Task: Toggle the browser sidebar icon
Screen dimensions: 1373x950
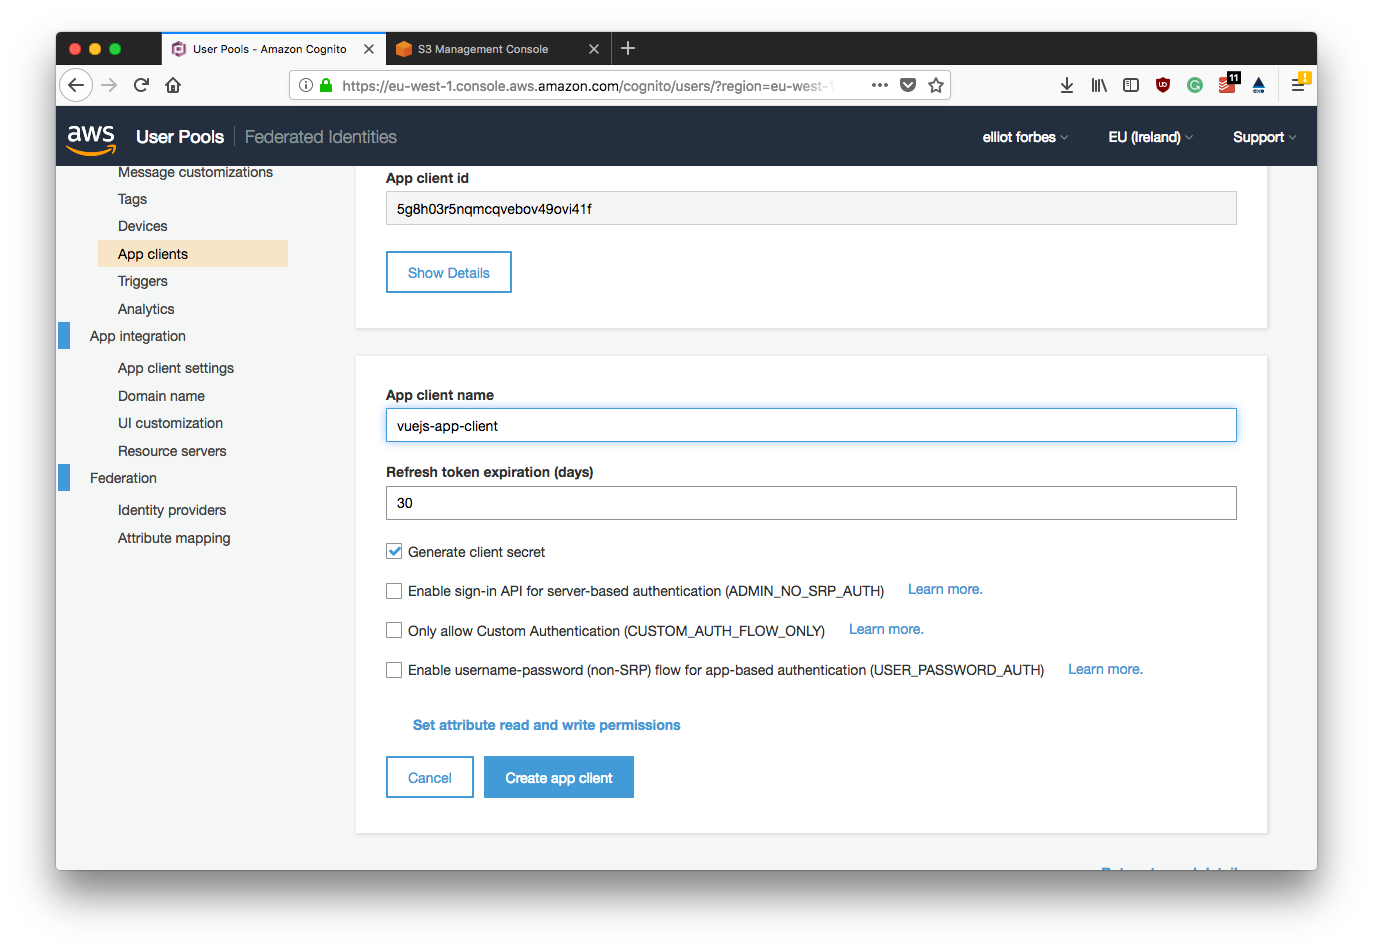Action: tap(1131, 85)
